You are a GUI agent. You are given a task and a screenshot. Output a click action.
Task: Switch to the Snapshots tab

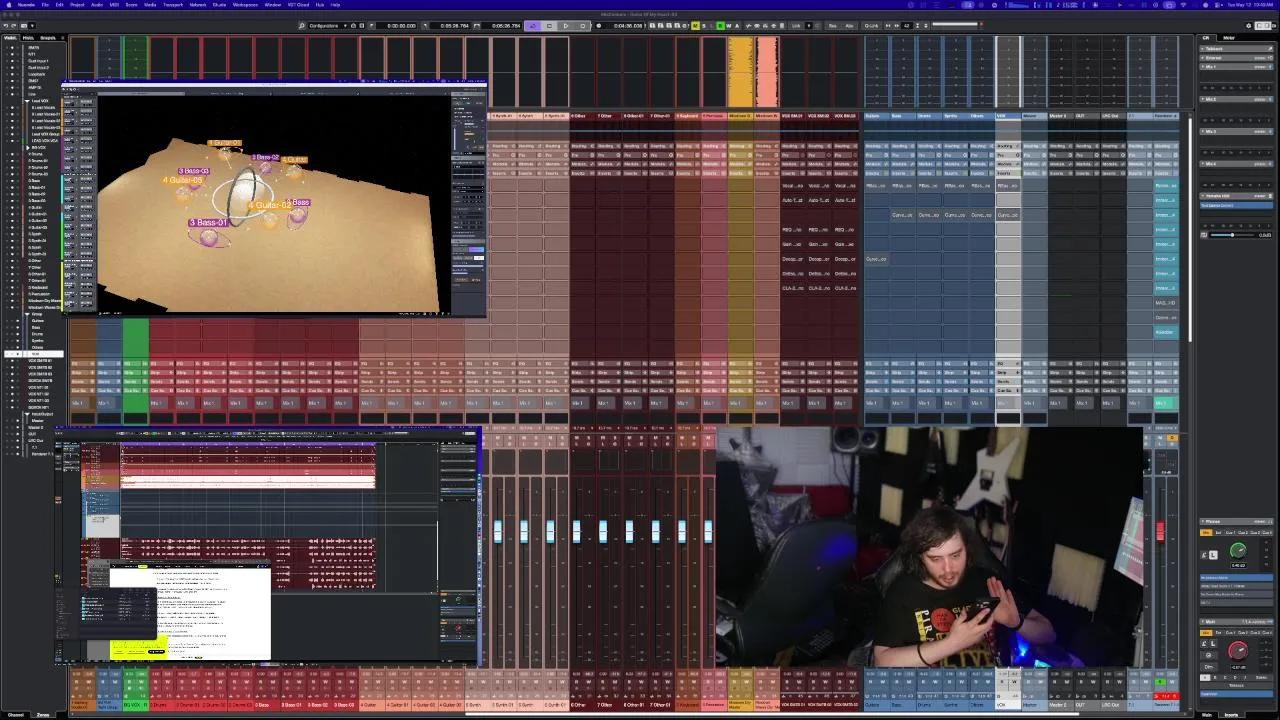click(x=47, y=37)
